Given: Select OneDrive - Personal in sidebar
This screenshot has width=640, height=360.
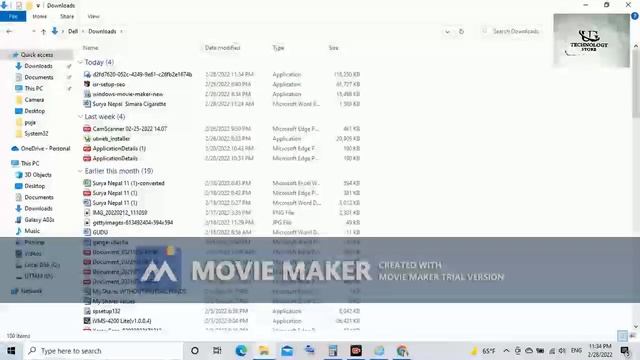Looking at the screenshot, I should (x=45, y=149).
